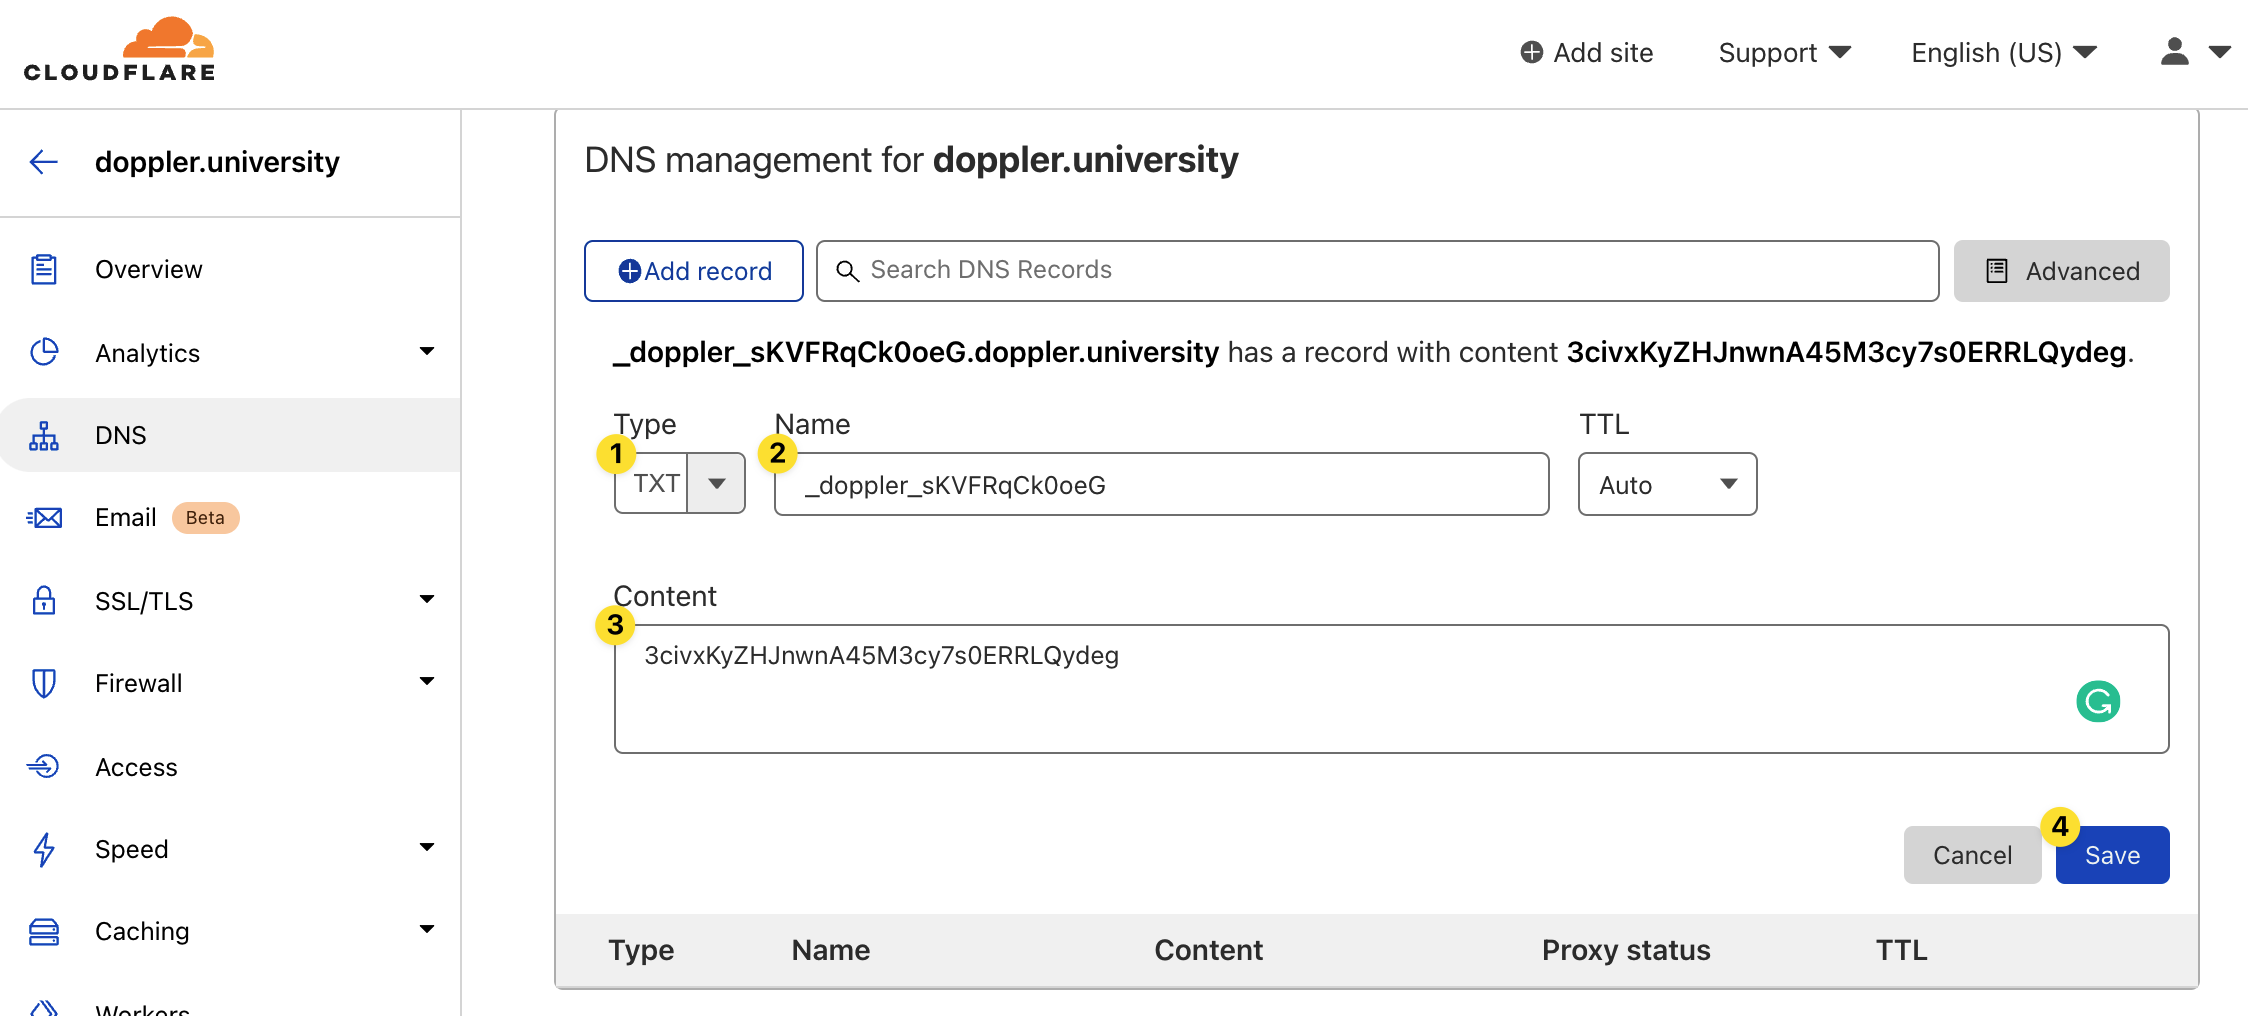Expand the Caching submenu arrow
This screenshot has height=1016, width=2248.
[x=427, y=929]
